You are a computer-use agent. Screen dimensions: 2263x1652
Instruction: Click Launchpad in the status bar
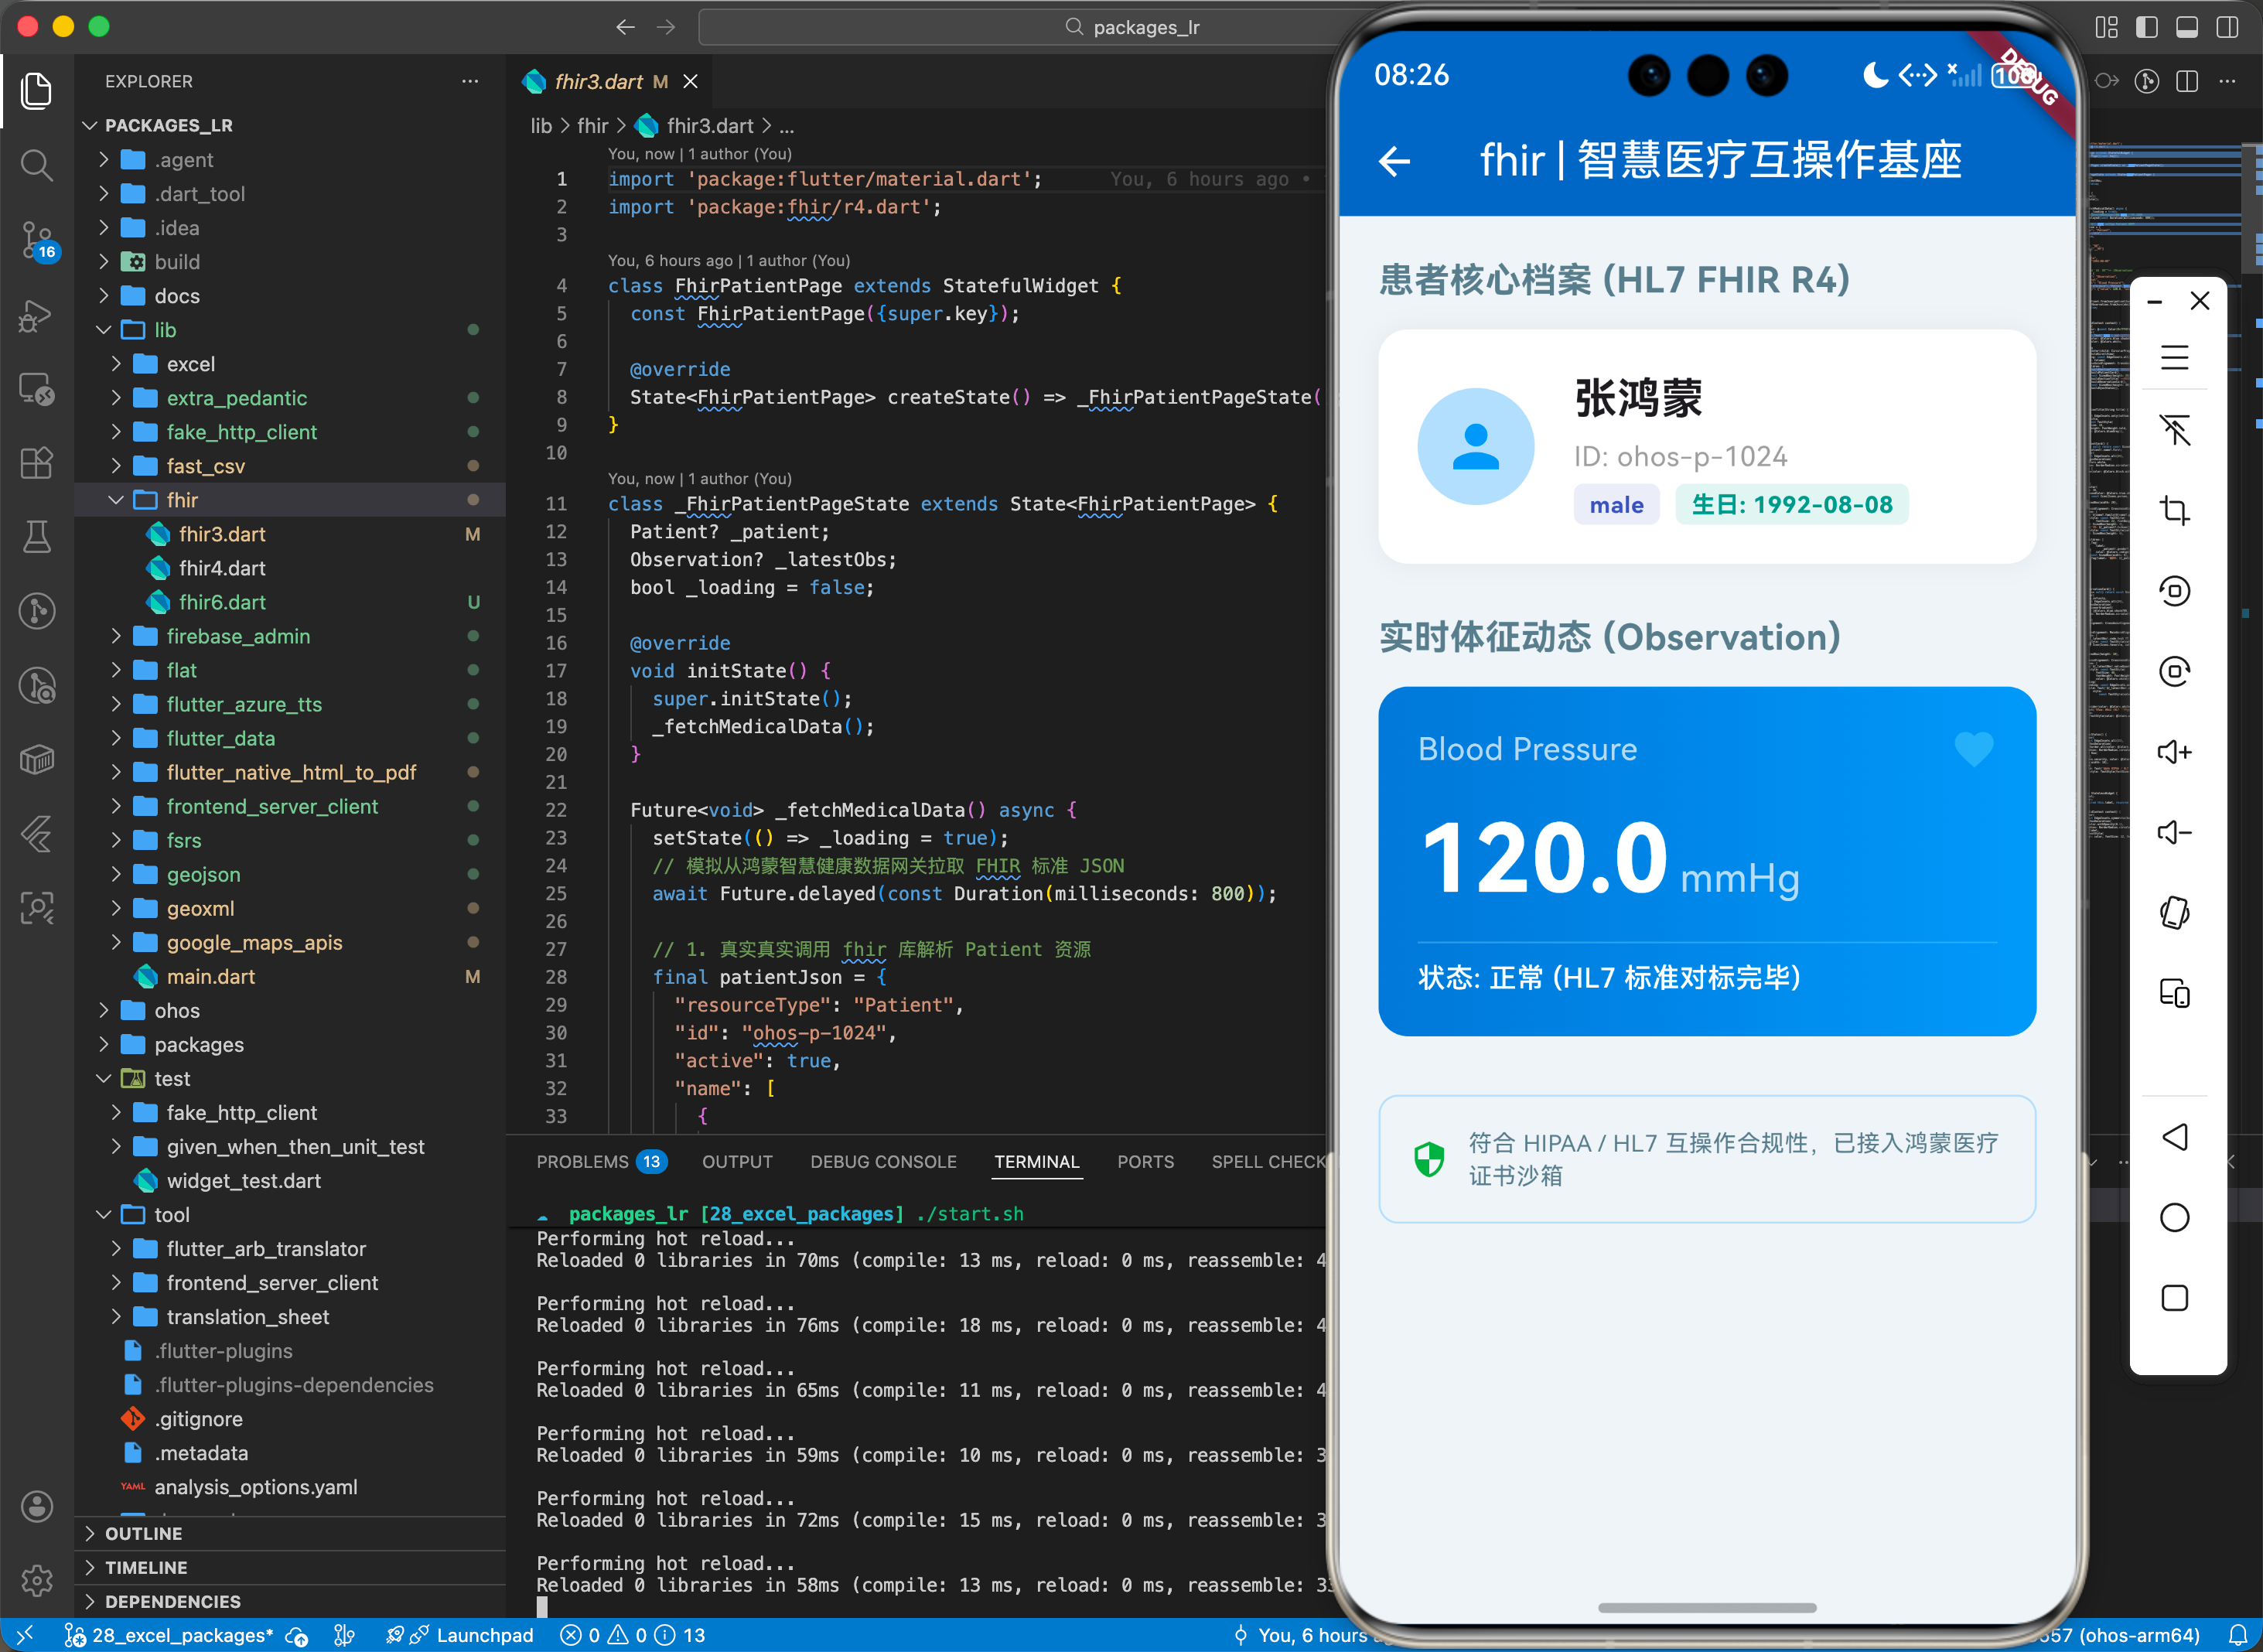click(x=484, y=1635)
